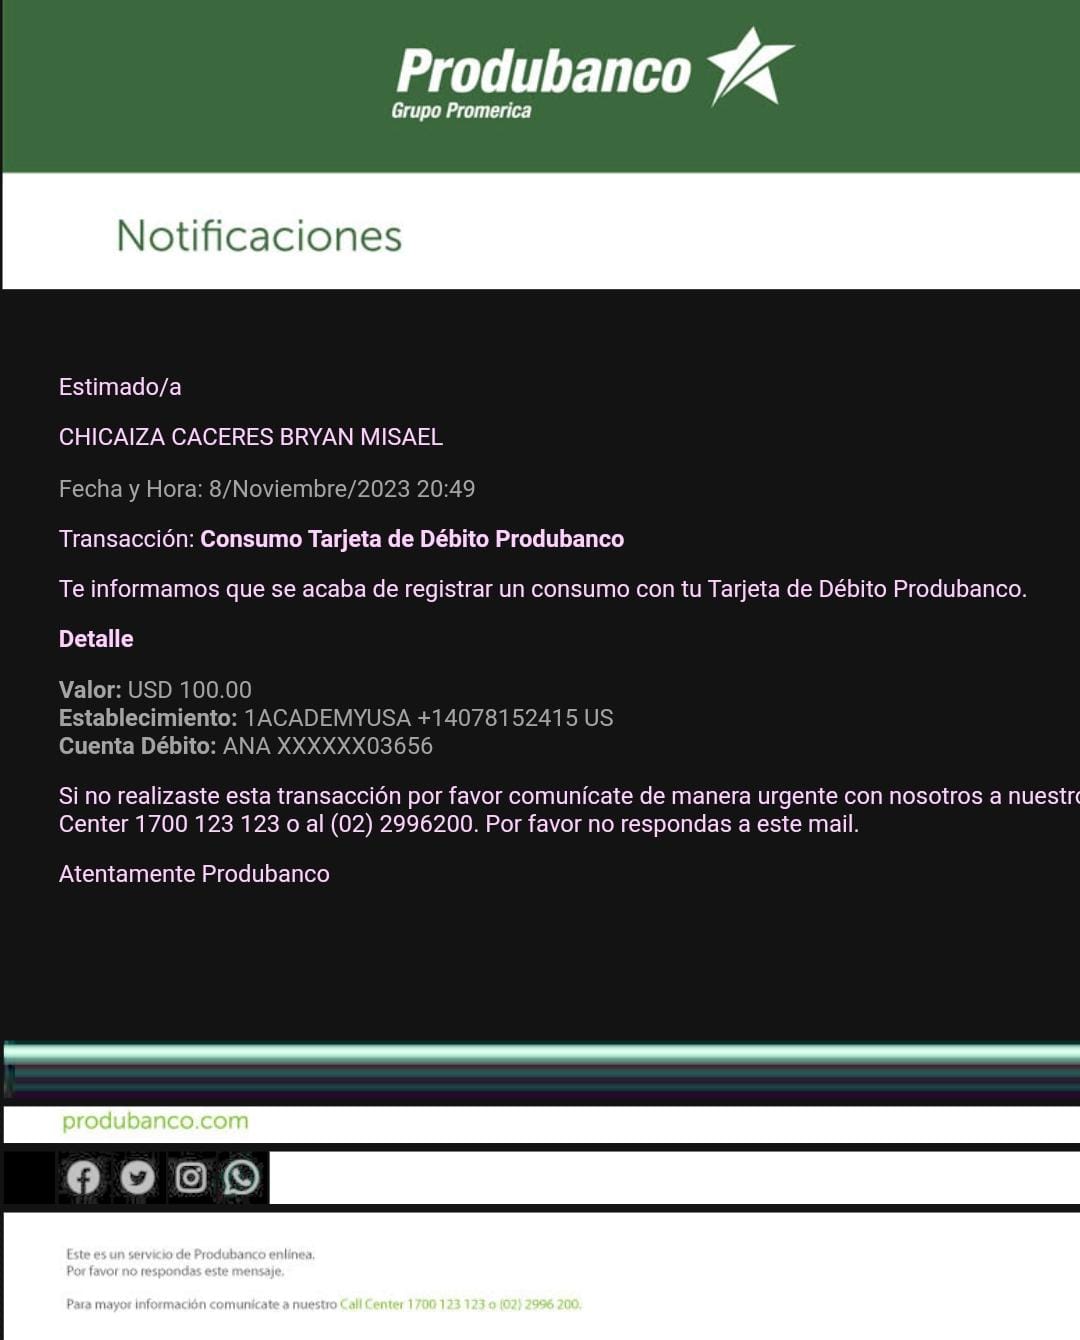Click the Produbanco wordmark in header
The width and height of the screenshot is (1080, 1340).
coord(543,71)
